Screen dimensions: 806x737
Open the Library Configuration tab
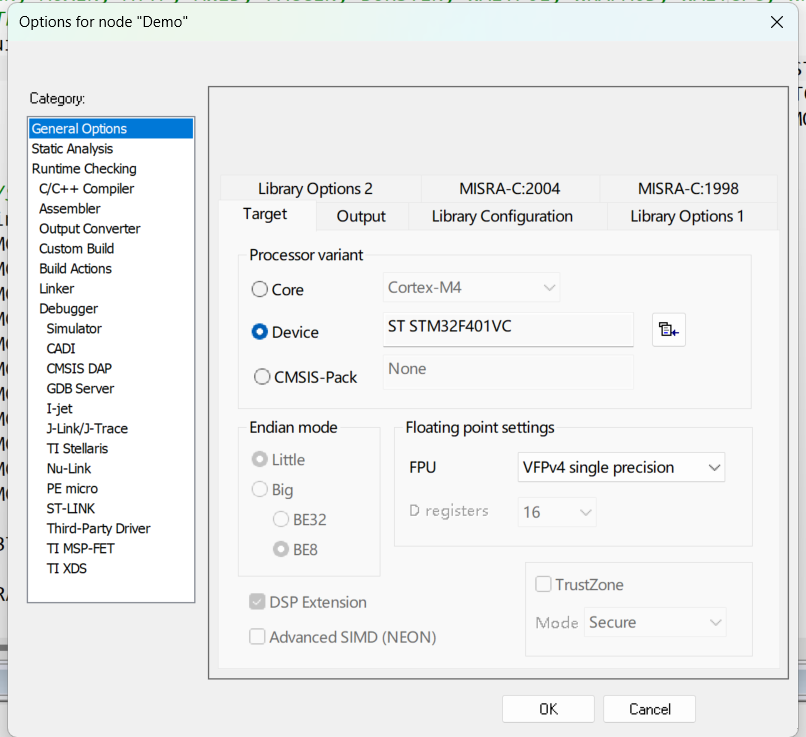coord(502,216)
